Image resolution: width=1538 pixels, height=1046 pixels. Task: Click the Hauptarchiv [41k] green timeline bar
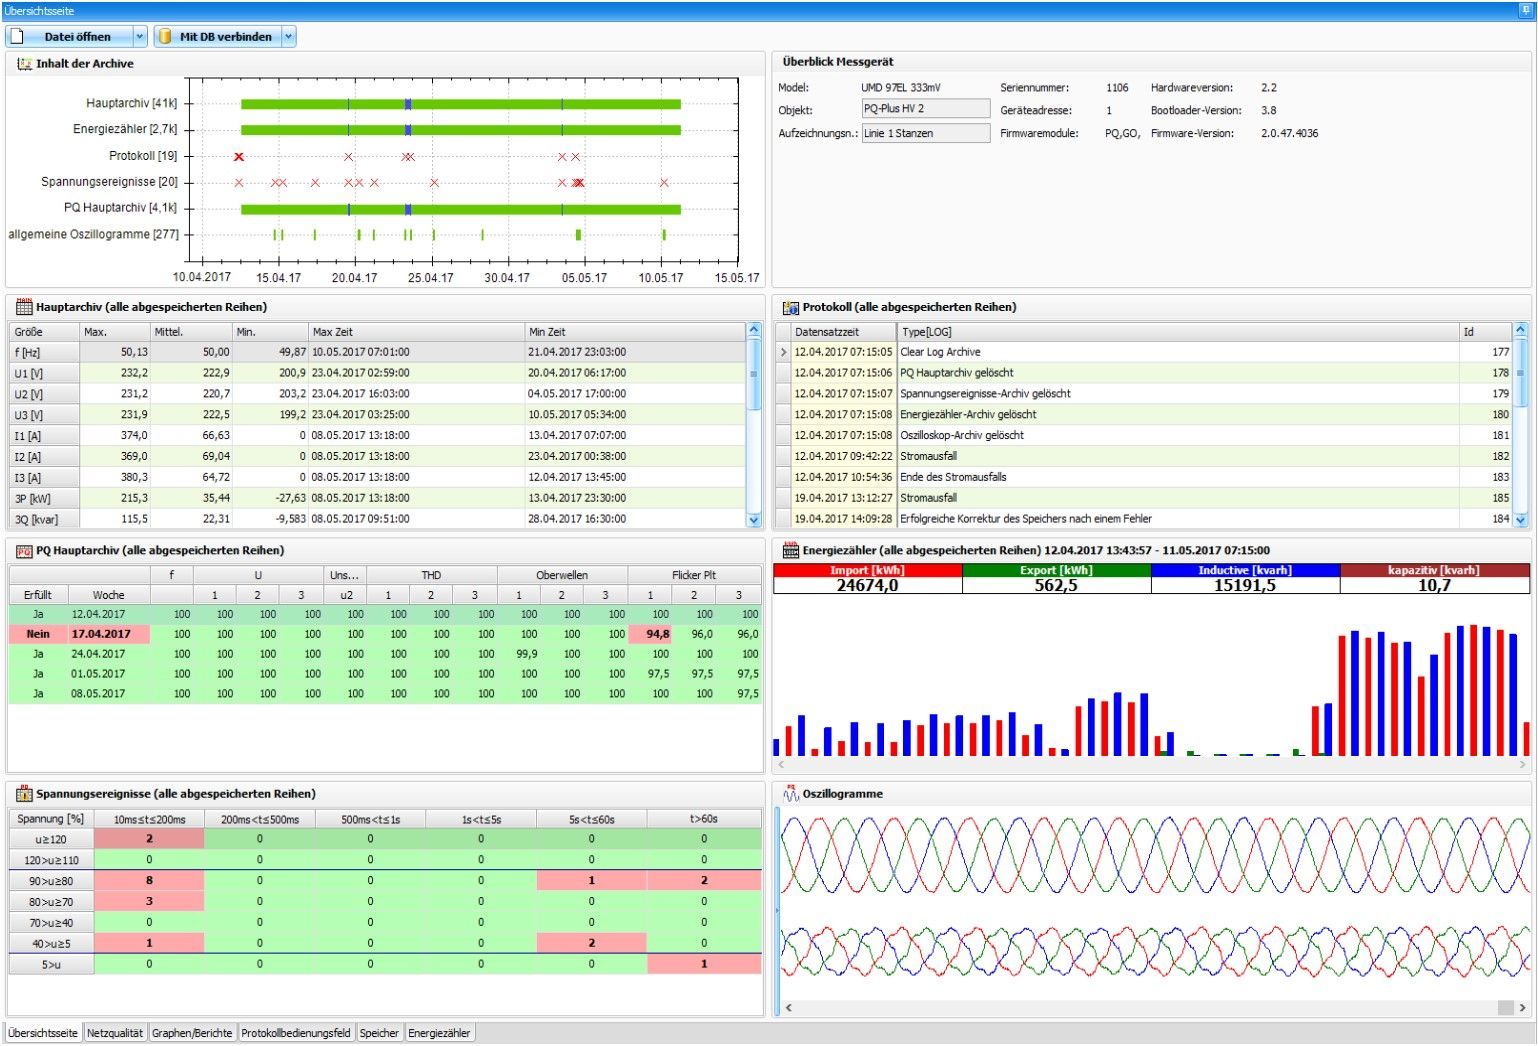[x=461, y=104]
